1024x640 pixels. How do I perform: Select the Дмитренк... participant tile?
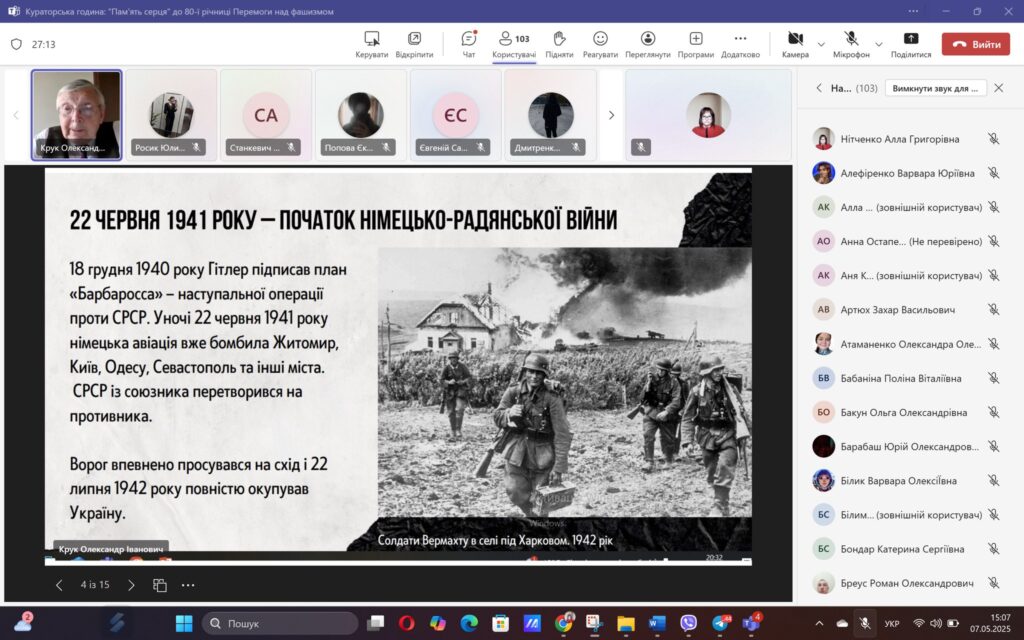pyautogui.click(x=551, y=115)
